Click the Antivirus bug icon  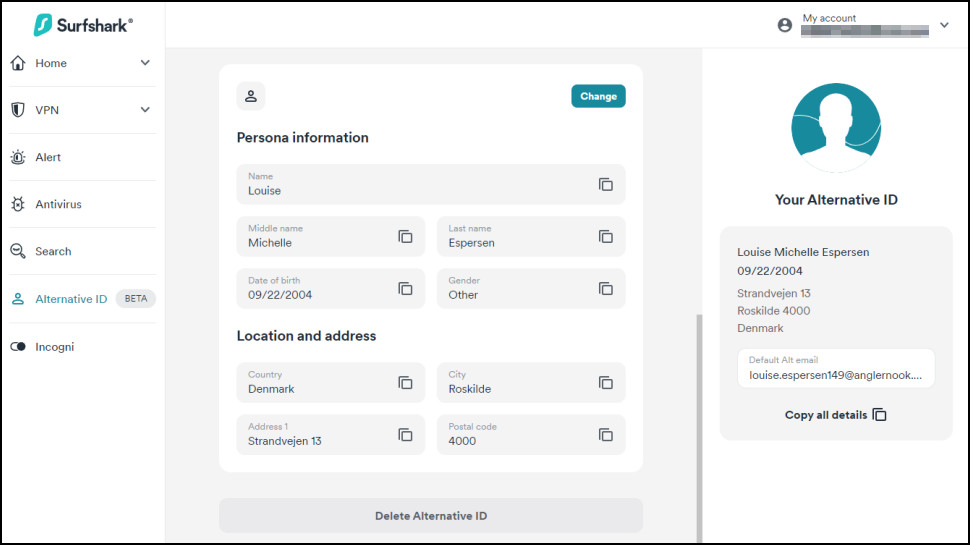pyautogui.click(x=18, y=204)
